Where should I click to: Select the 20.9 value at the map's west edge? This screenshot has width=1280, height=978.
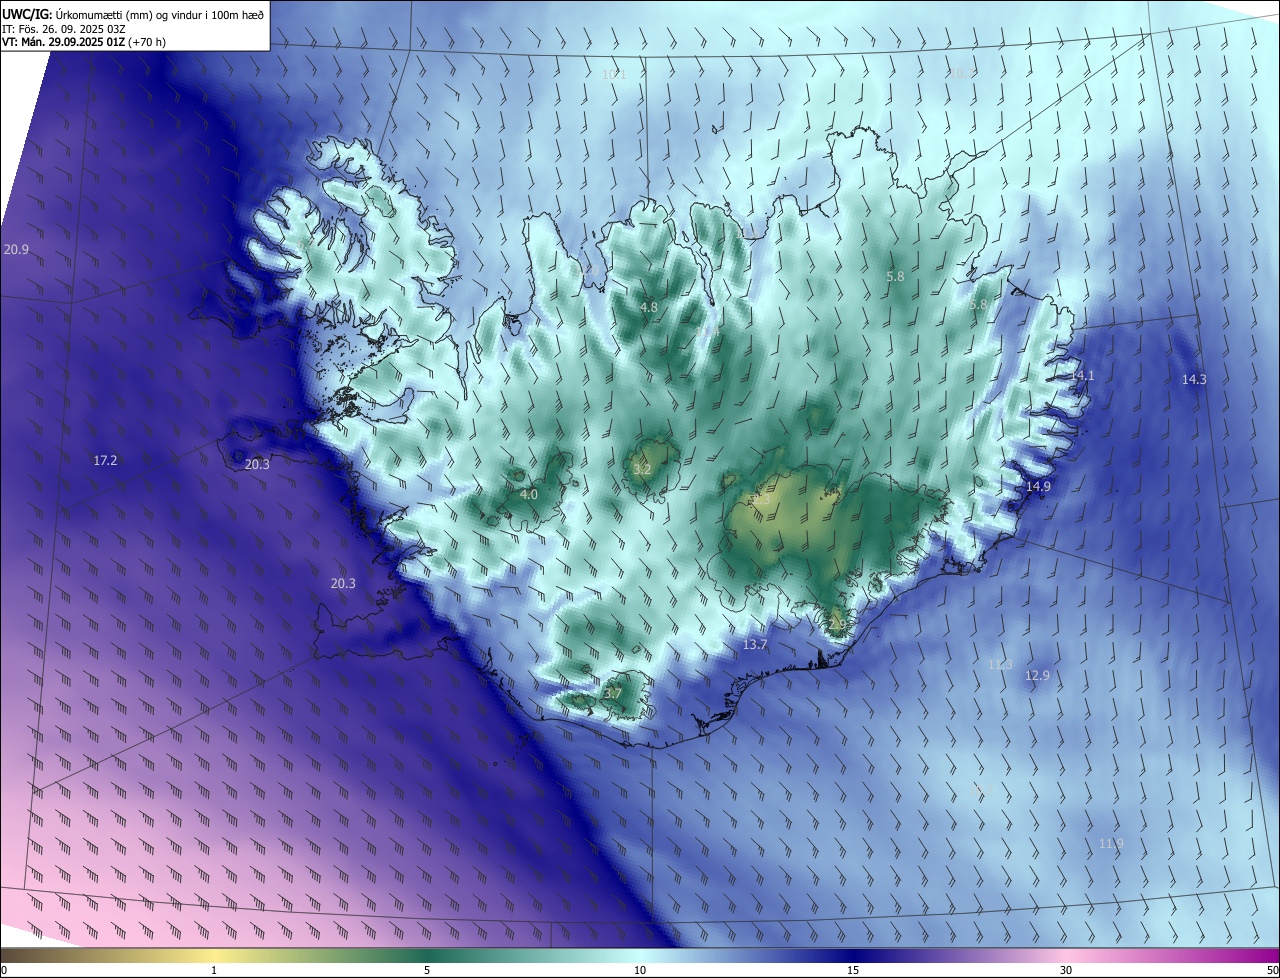[x=16, y=249]
